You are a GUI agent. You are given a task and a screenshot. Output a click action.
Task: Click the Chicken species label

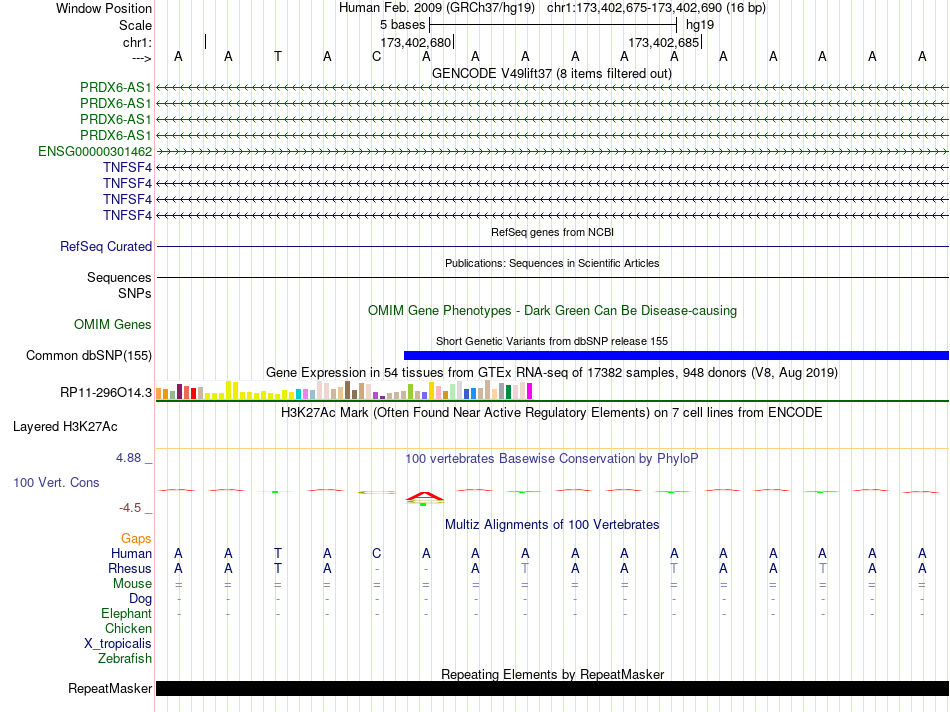pos(128,628)
